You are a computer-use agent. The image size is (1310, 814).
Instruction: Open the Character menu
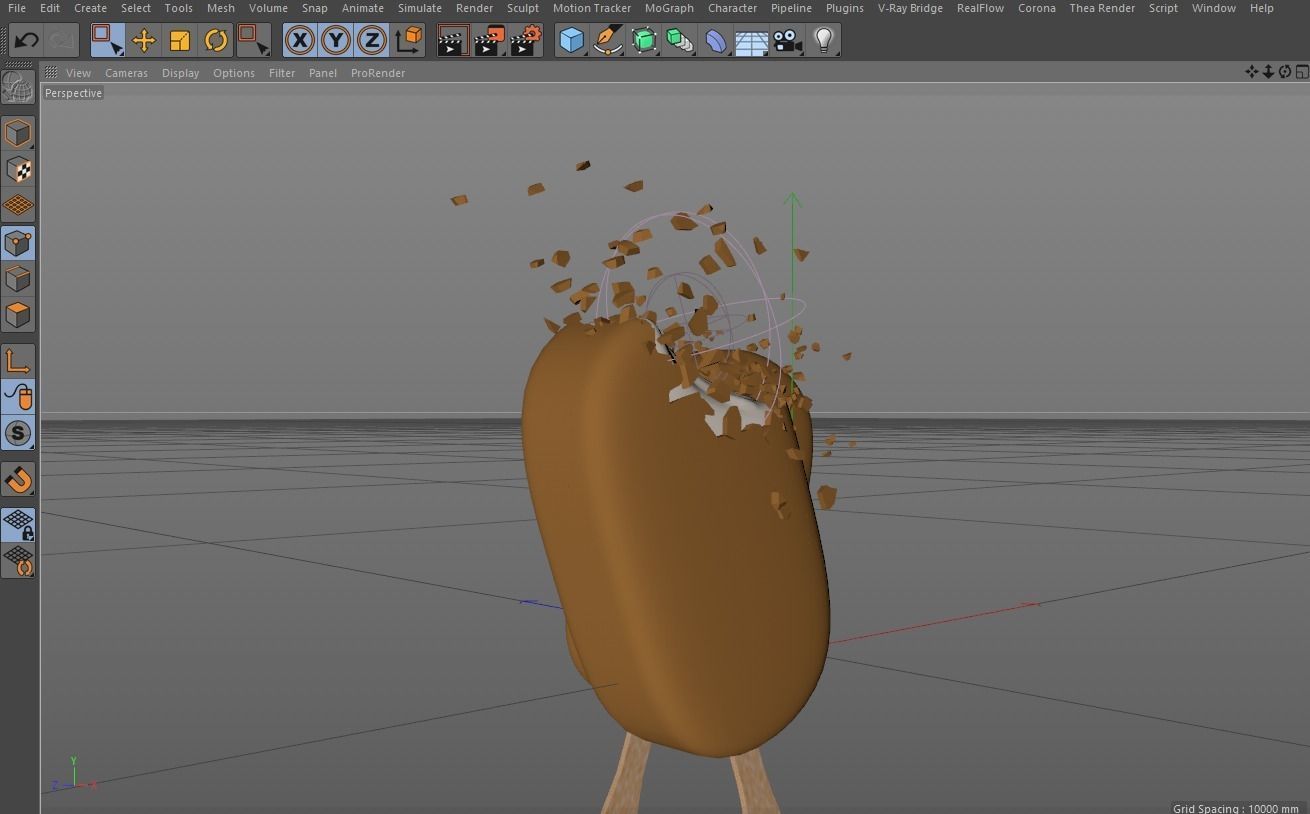[732, 8]
